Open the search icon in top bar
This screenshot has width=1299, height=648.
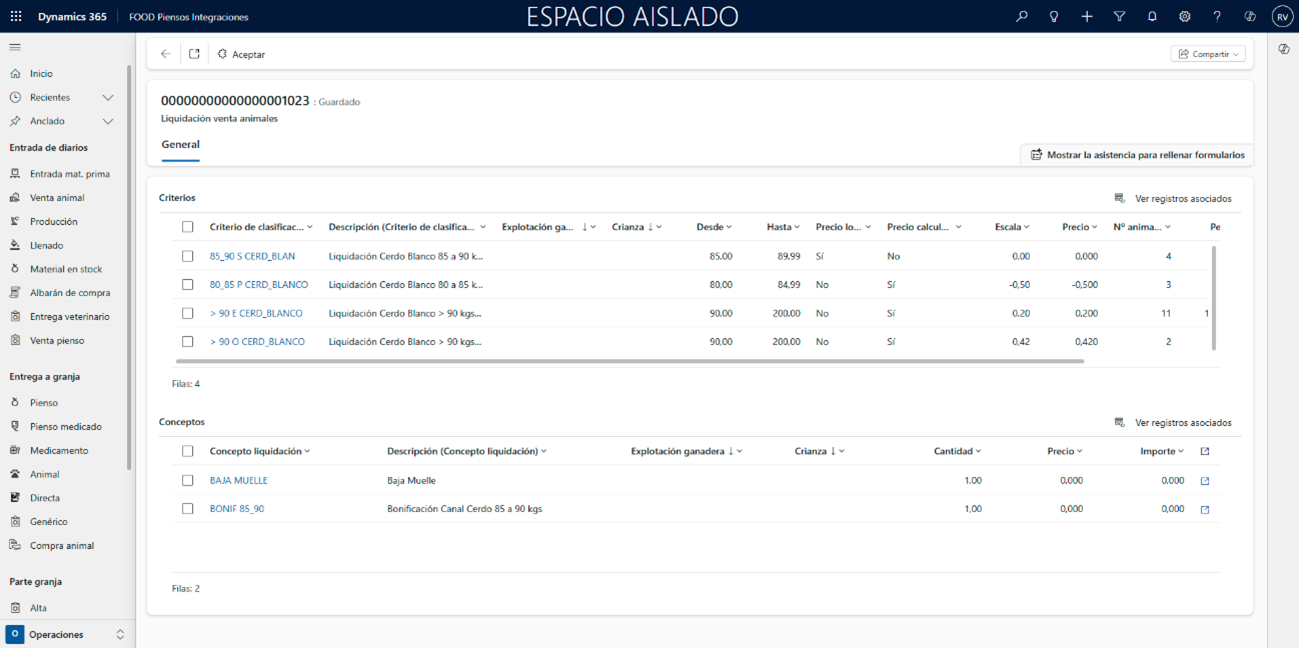(1021, 17)
